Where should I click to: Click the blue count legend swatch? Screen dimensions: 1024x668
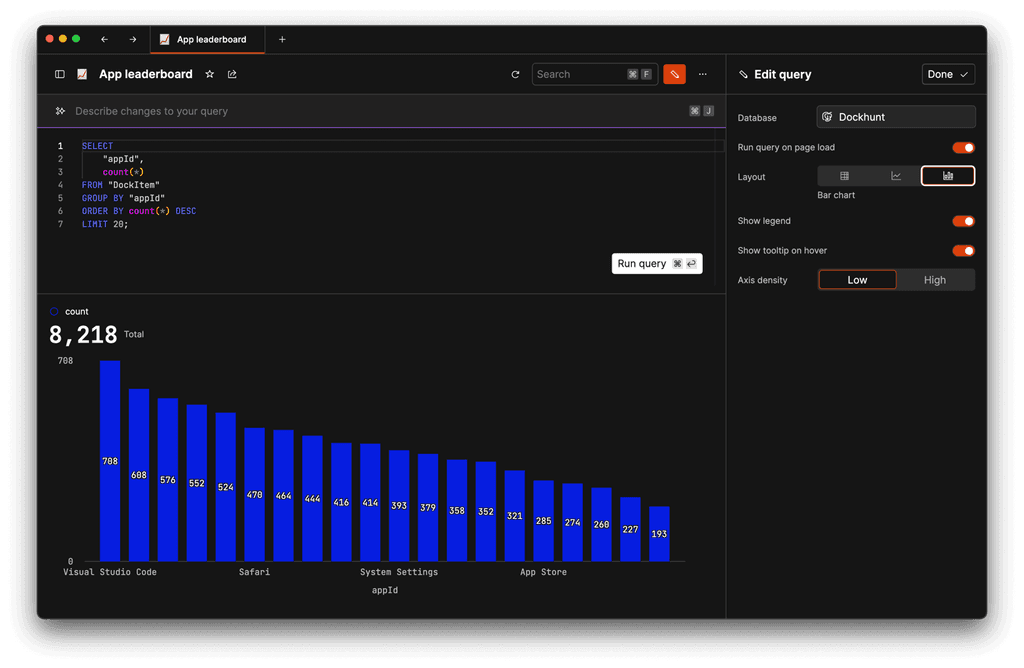click(x=53, y=311)
